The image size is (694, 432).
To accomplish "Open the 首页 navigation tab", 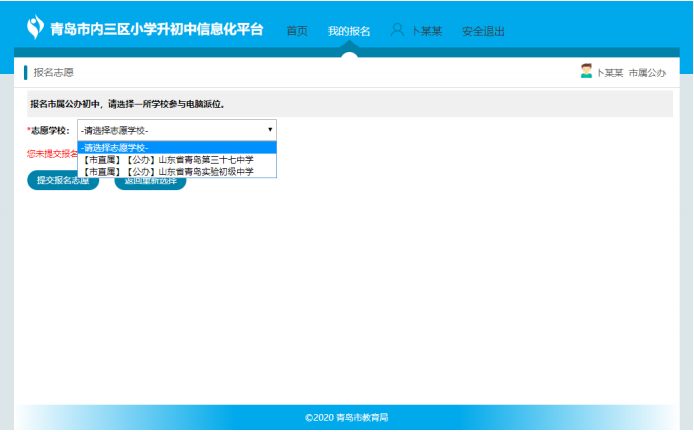I will click(297, 31).
